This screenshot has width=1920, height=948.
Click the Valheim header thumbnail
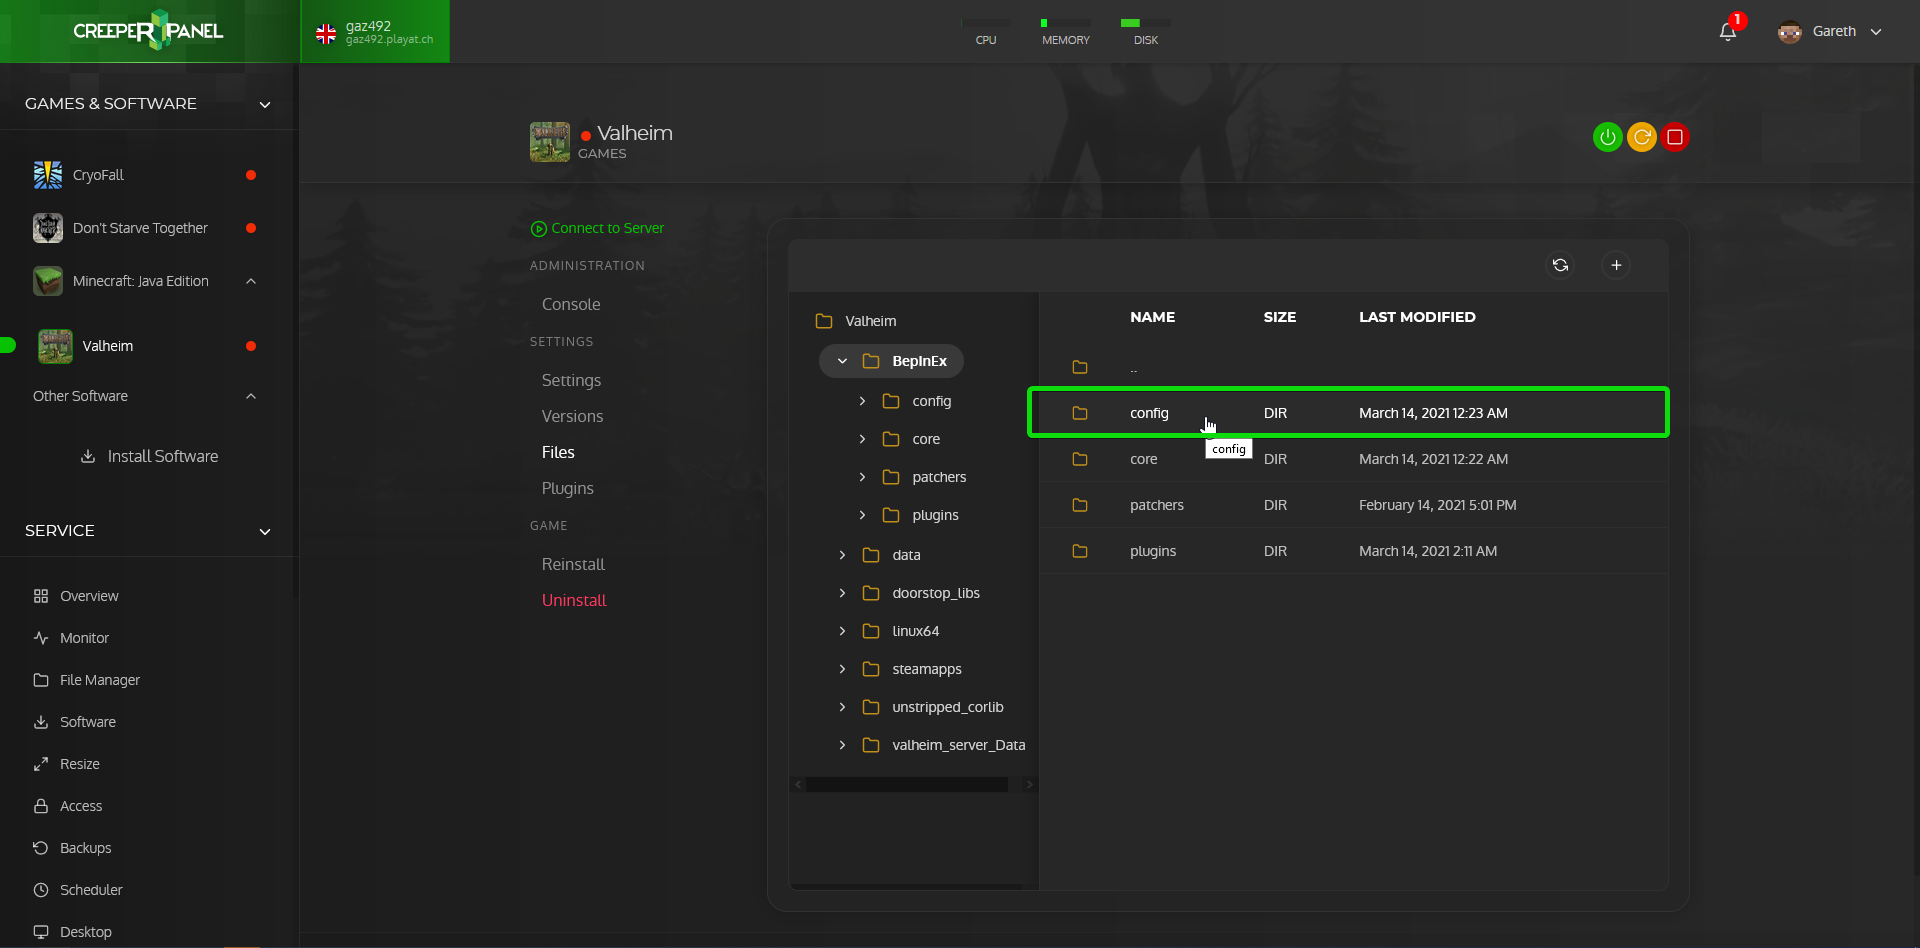tap(550, 142)
